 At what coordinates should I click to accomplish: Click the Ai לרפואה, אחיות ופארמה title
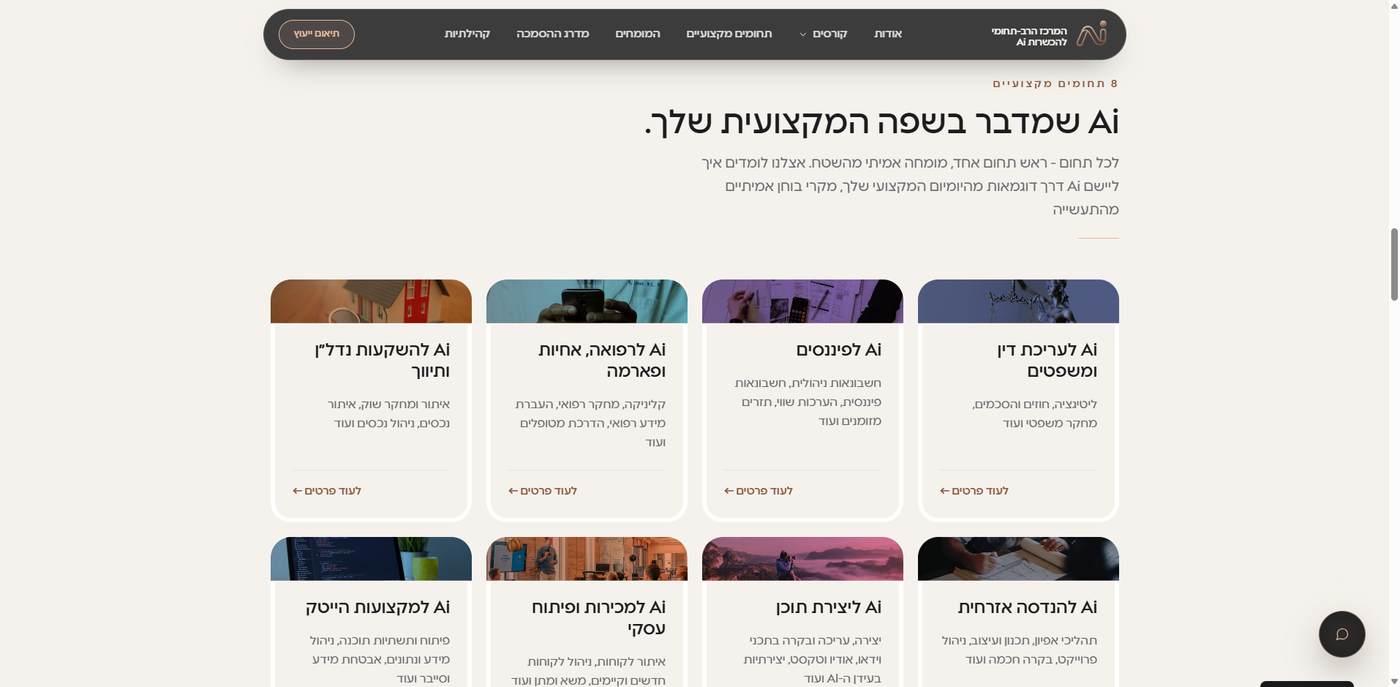[602, 360]
